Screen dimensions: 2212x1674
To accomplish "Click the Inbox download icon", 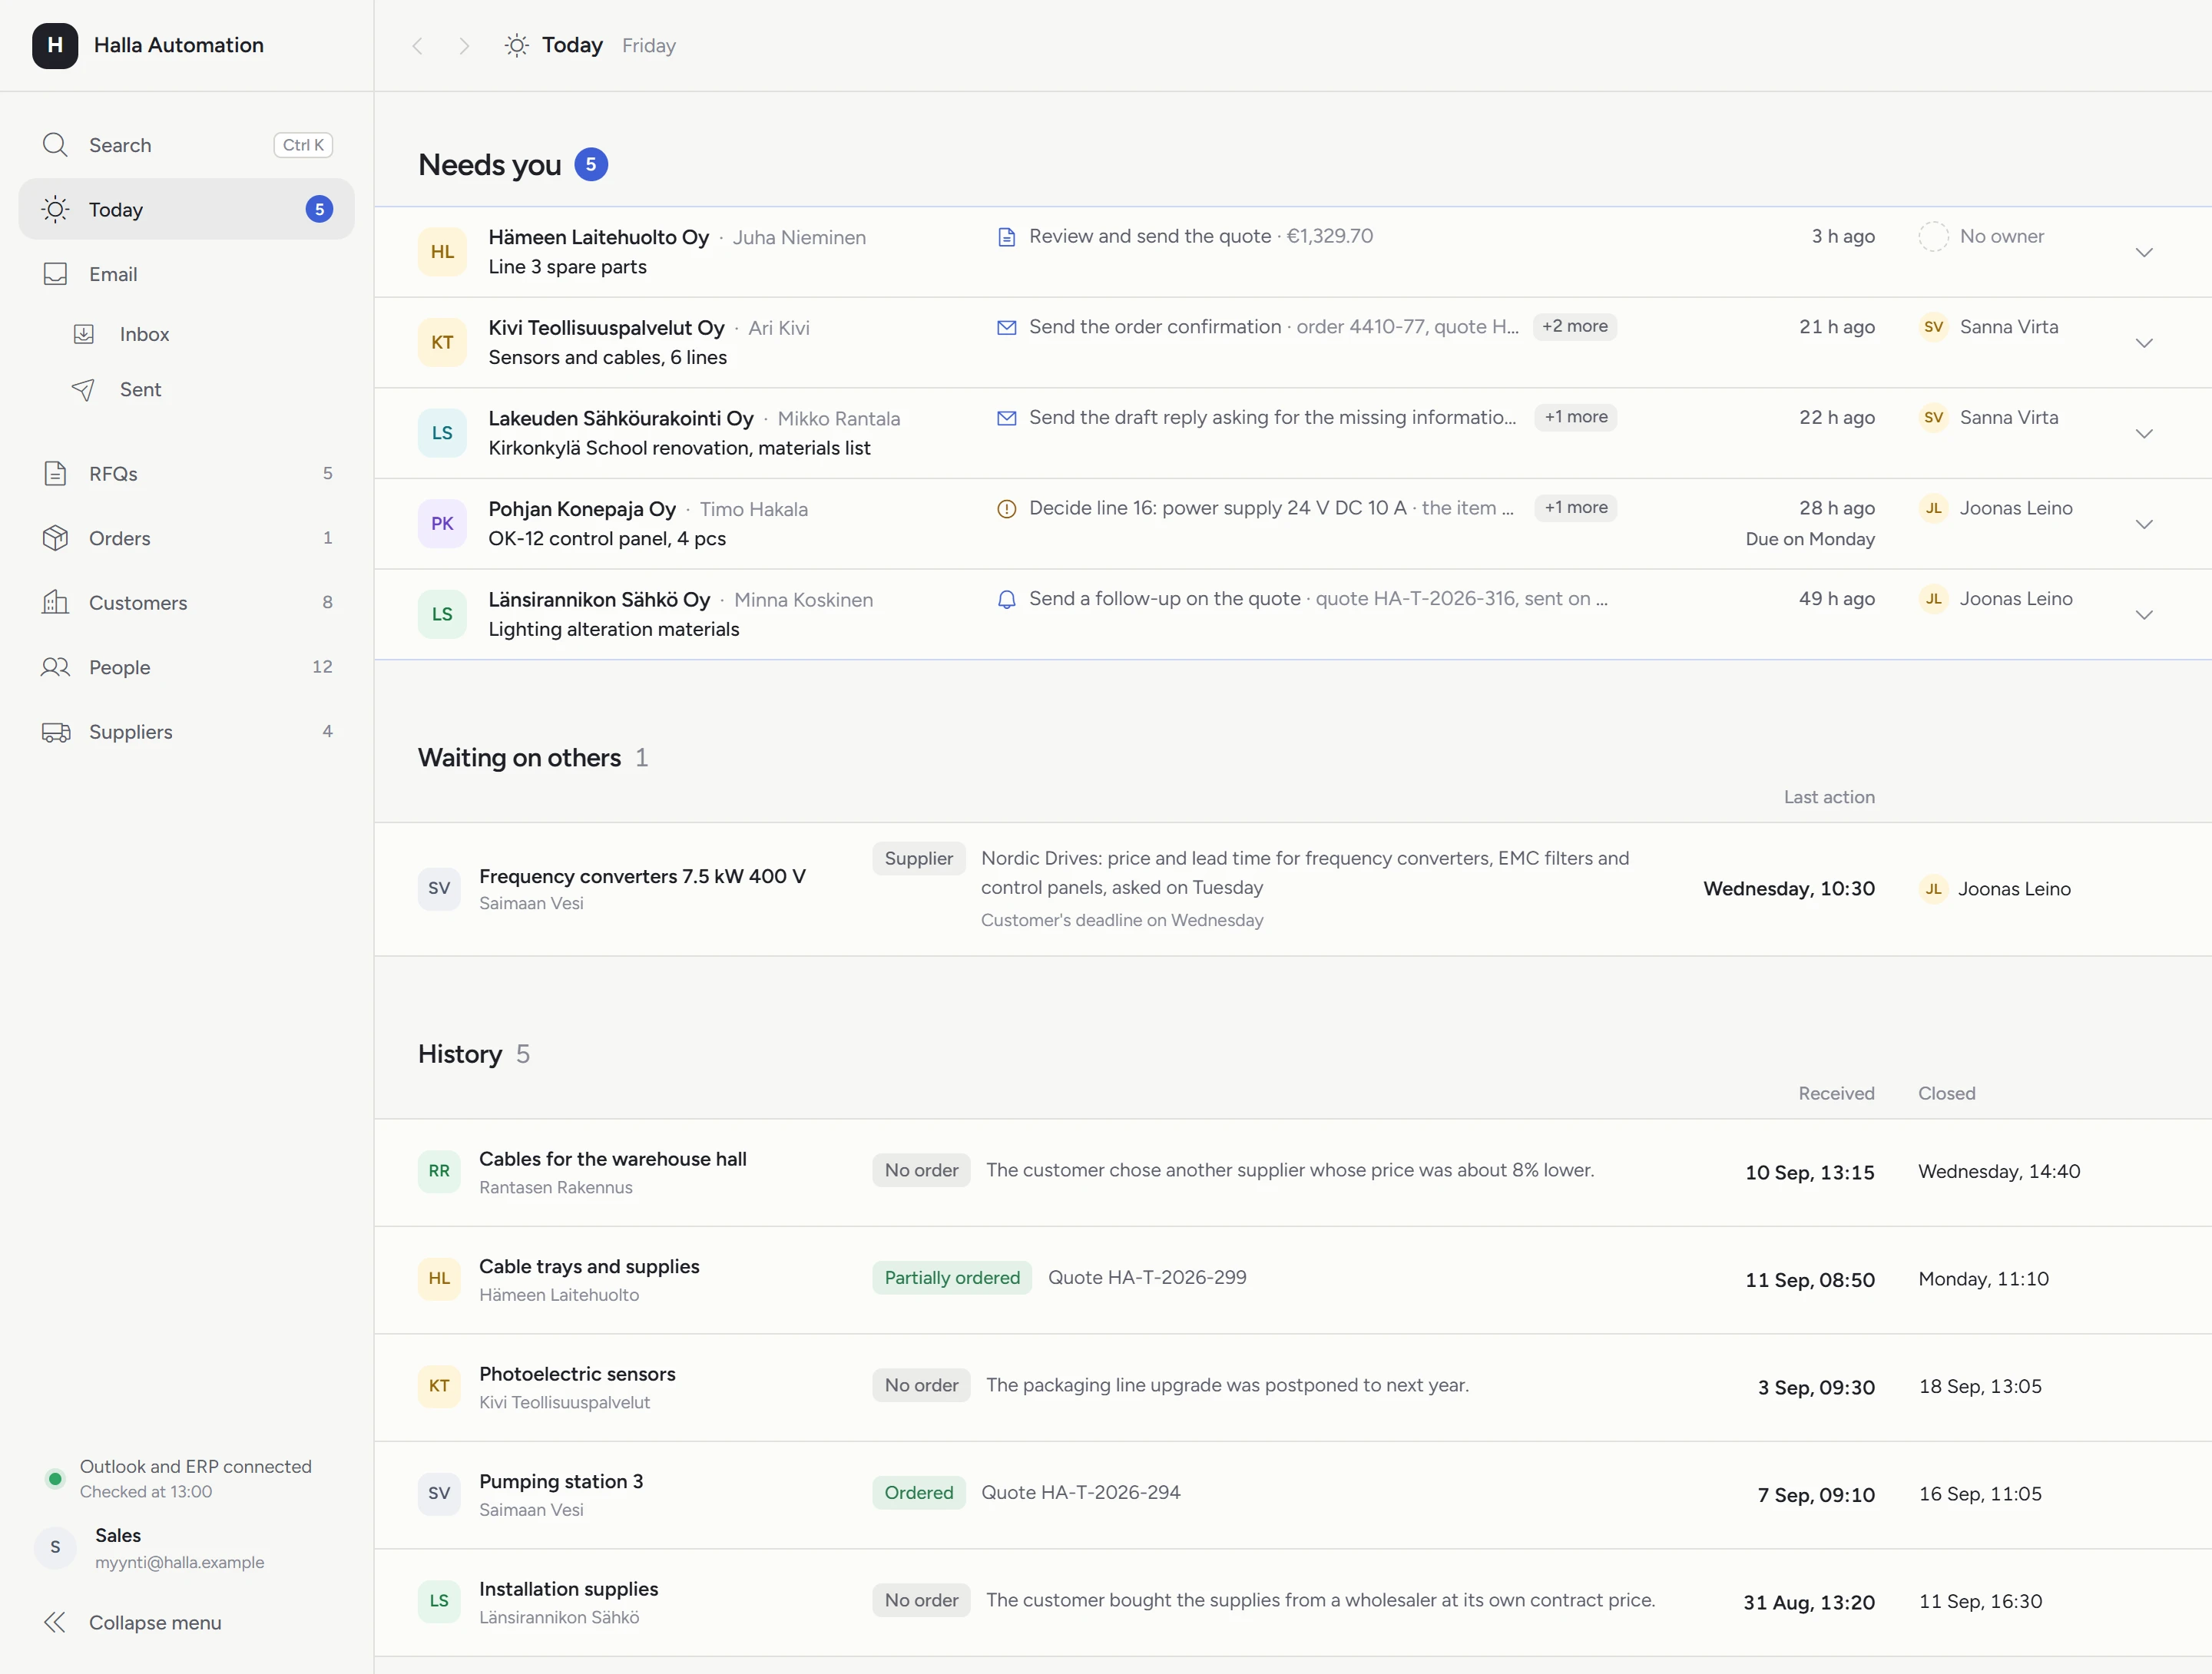I will point(84,334).
